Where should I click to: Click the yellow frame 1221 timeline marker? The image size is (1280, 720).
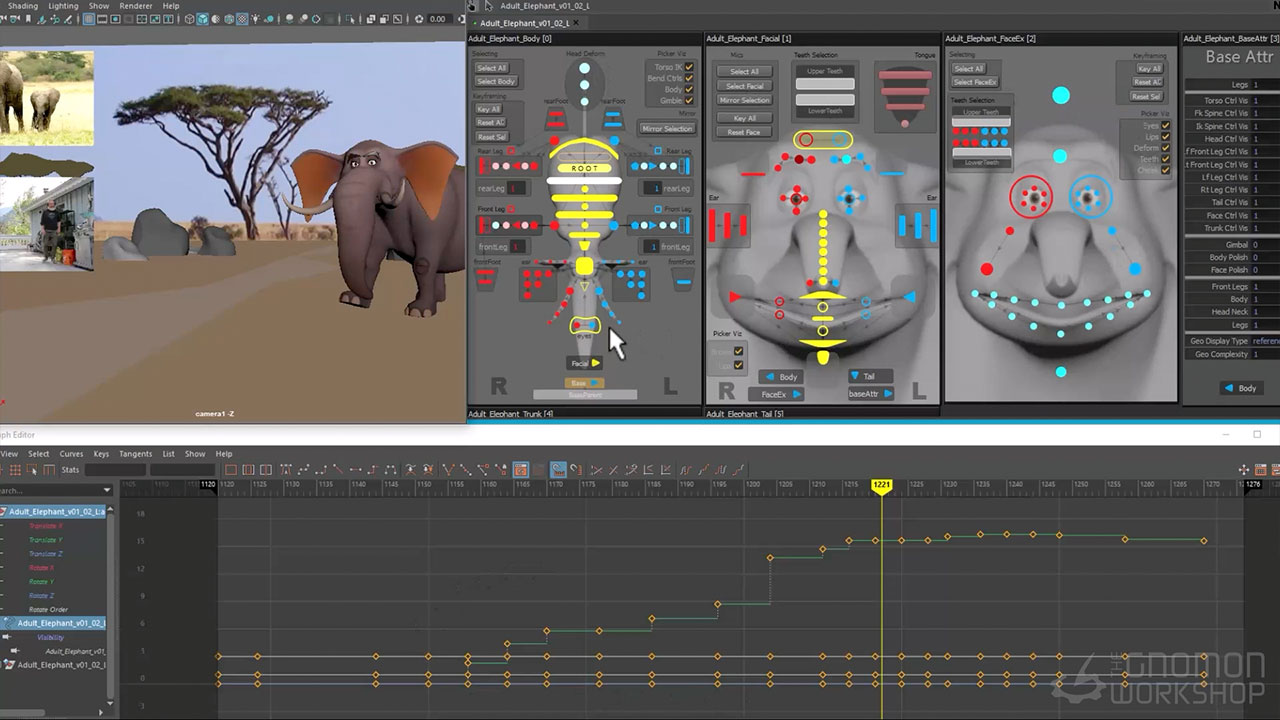coord(881,485)
